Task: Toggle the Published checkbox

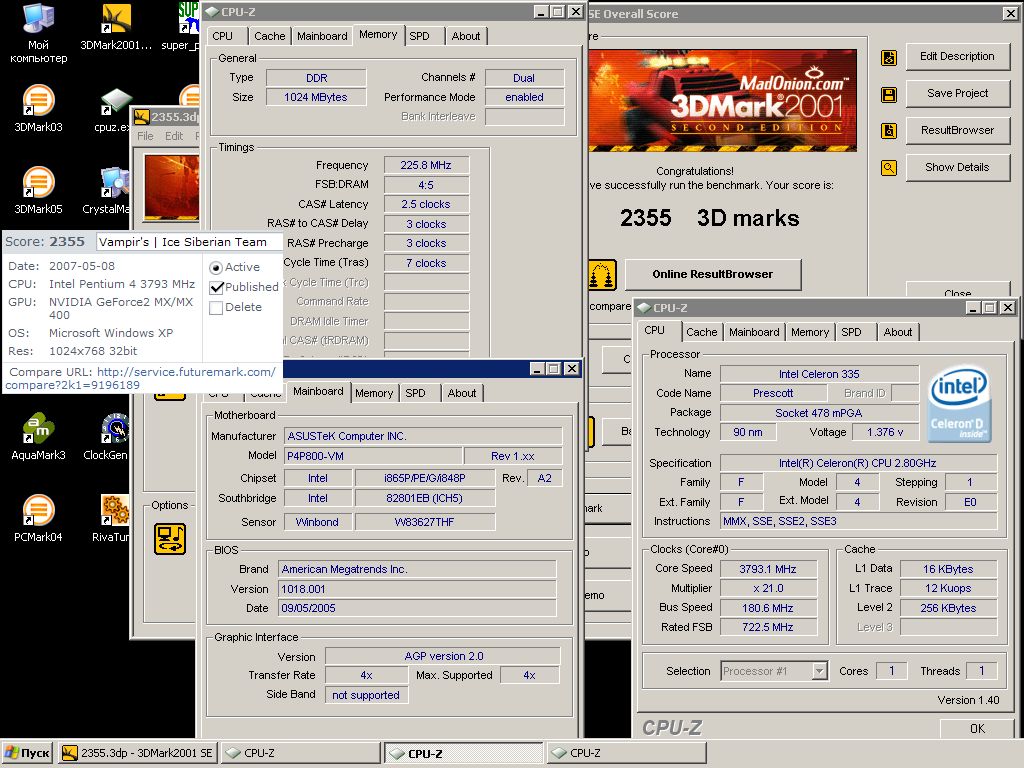Action: click(x=216, y=287)
